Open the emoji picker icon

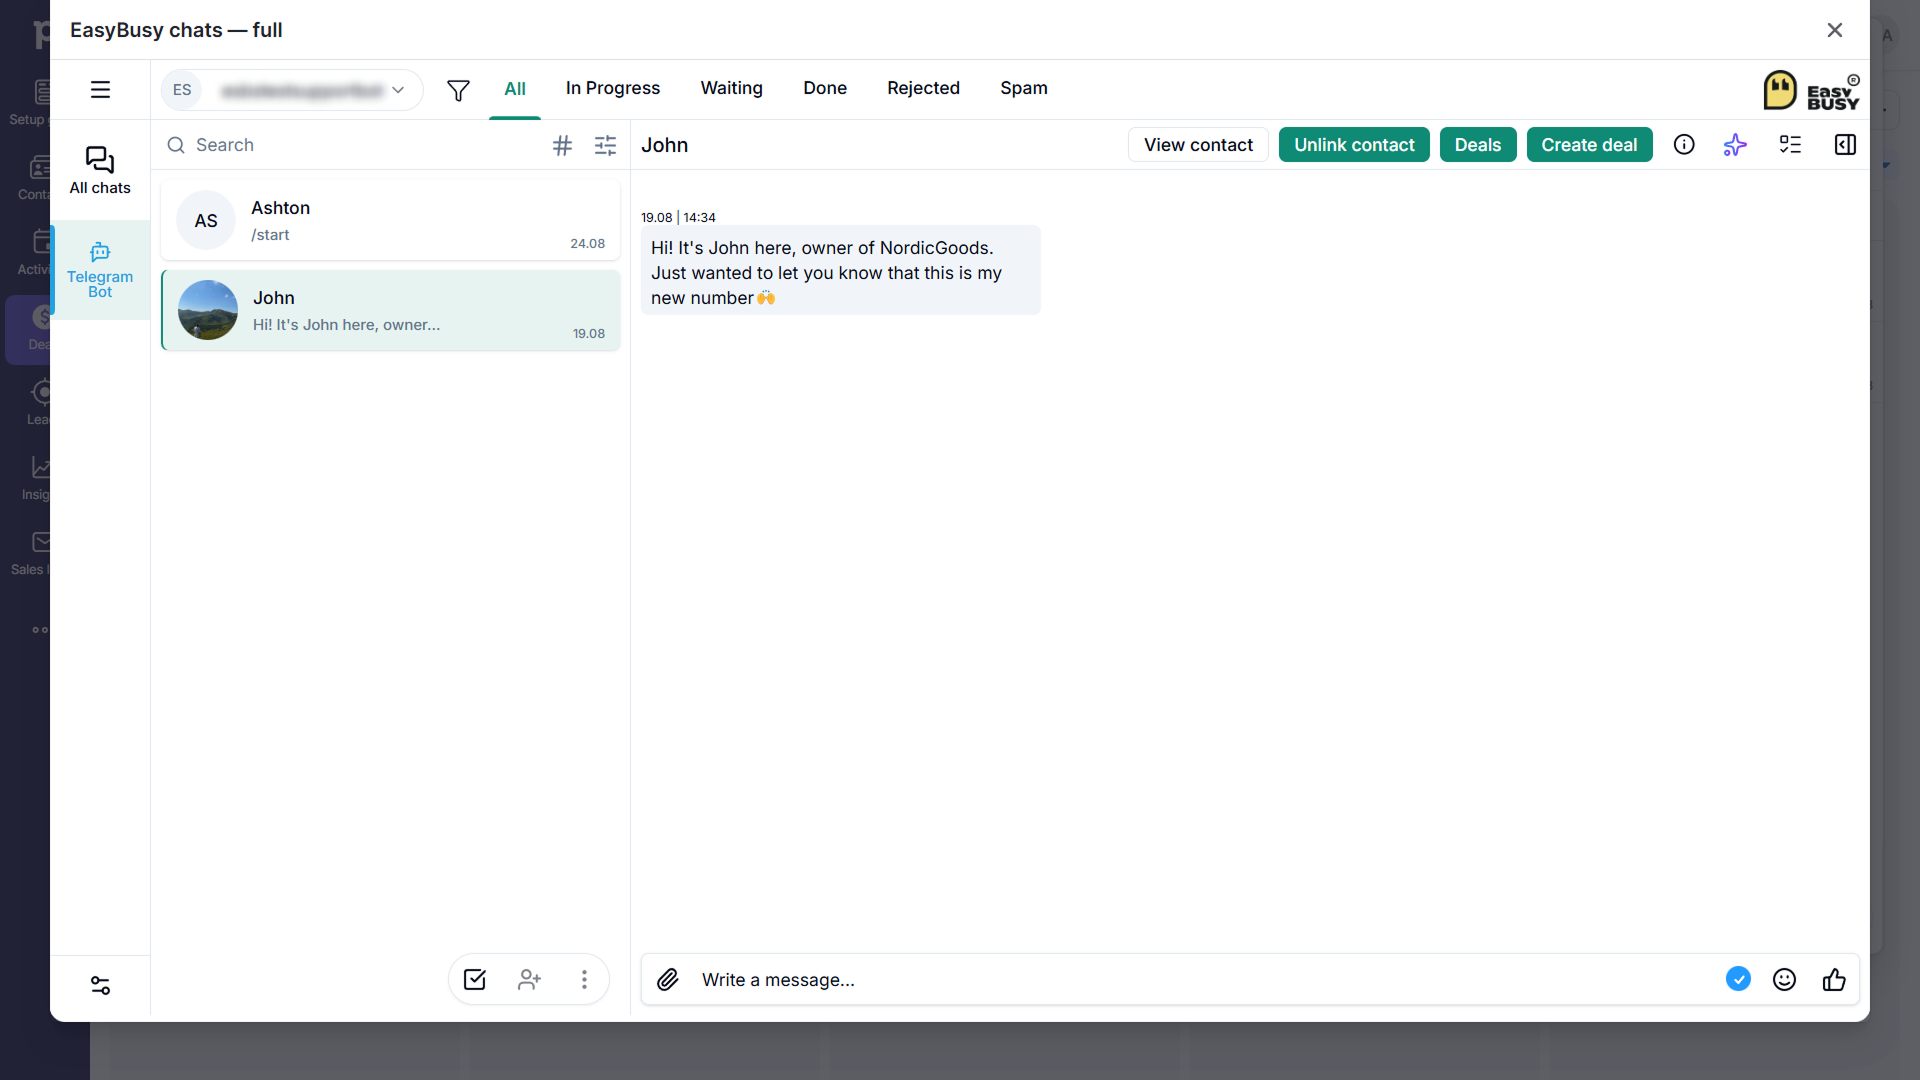1784,980
